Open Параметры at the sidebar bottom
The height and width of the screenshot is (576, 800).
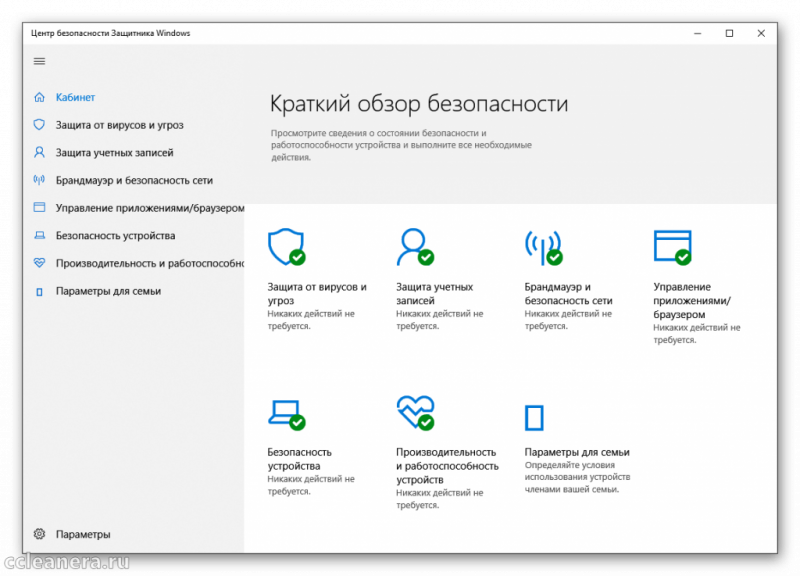[x=83, y=534]
